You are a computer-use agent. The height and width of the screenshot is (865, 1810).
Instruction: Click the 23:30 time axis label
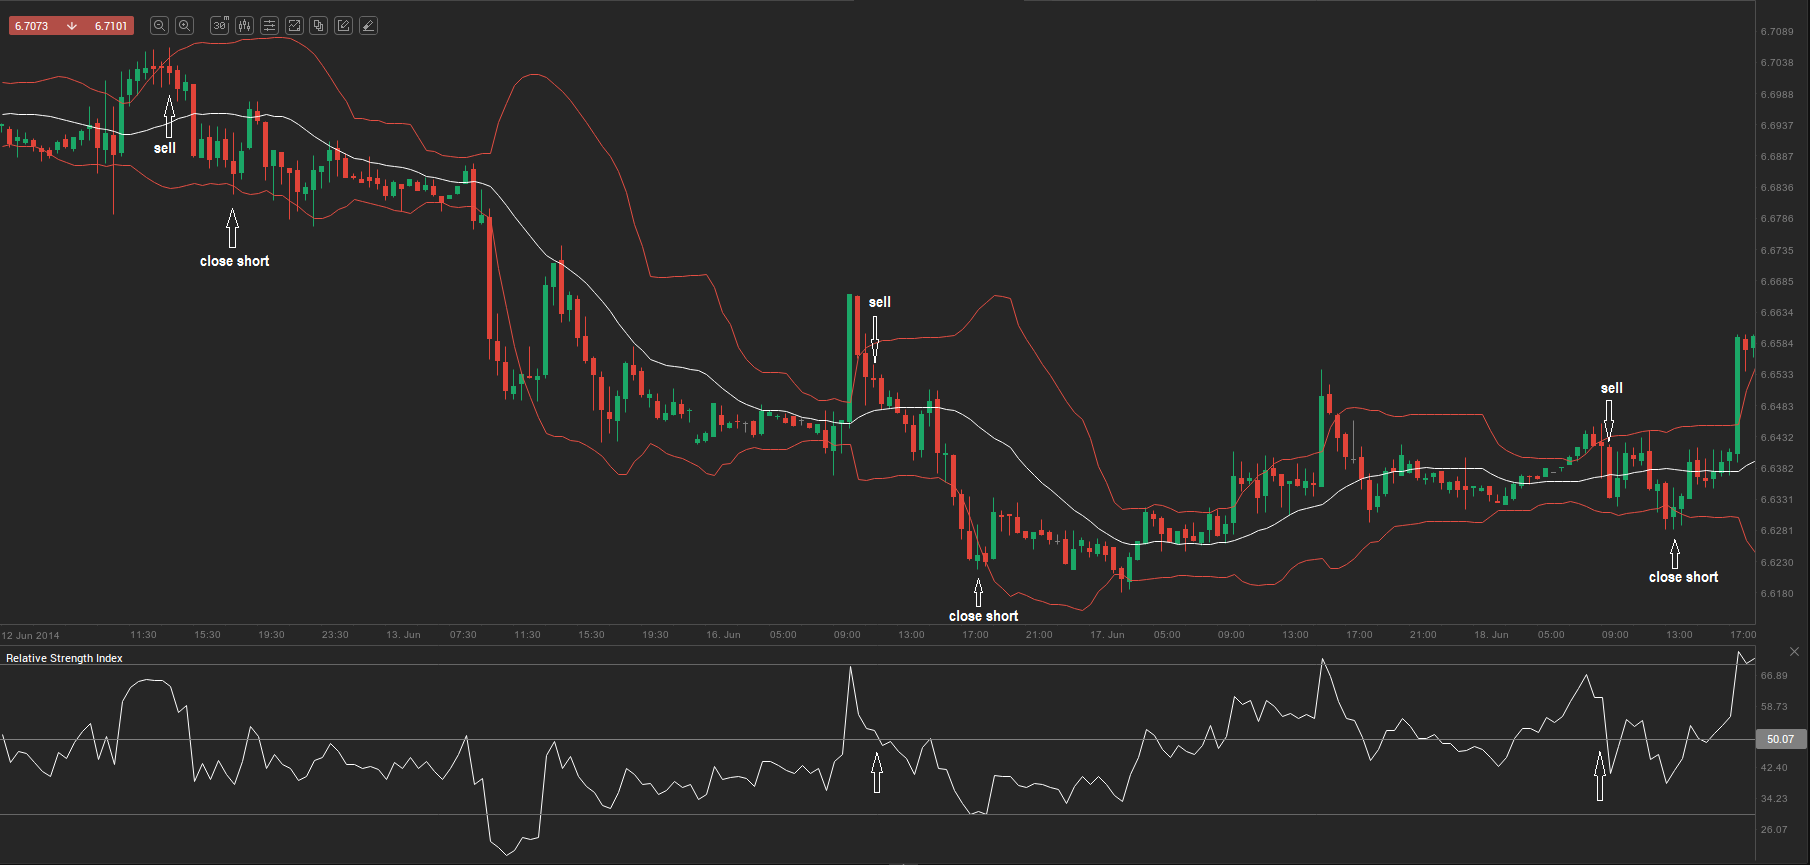coord(335,635)
